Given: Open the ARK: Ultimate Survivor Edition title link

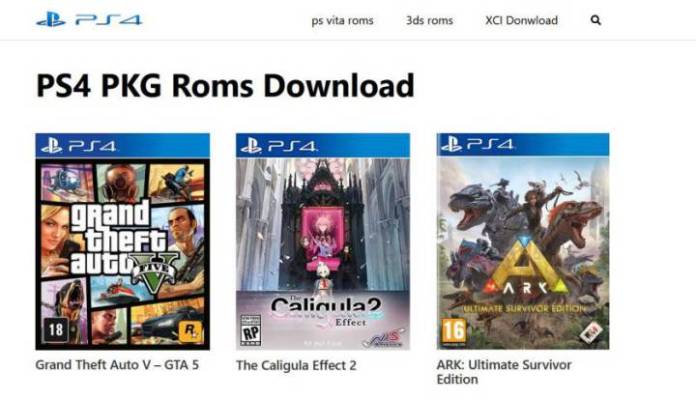Looking at the screenshot, I should 504,372.
